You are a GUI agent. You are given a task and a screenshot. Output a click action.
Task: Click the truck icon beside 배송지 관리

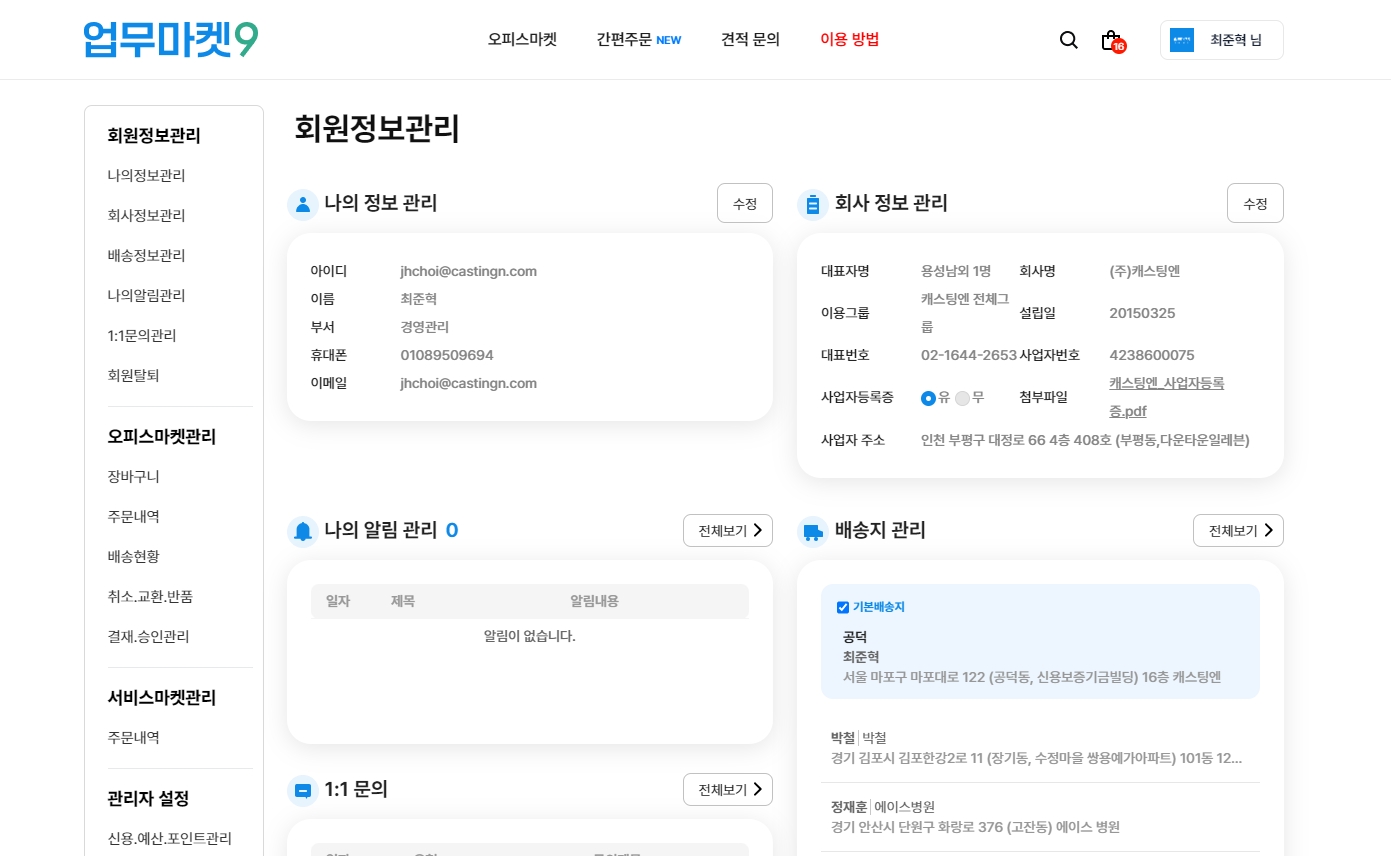(812, 531)
